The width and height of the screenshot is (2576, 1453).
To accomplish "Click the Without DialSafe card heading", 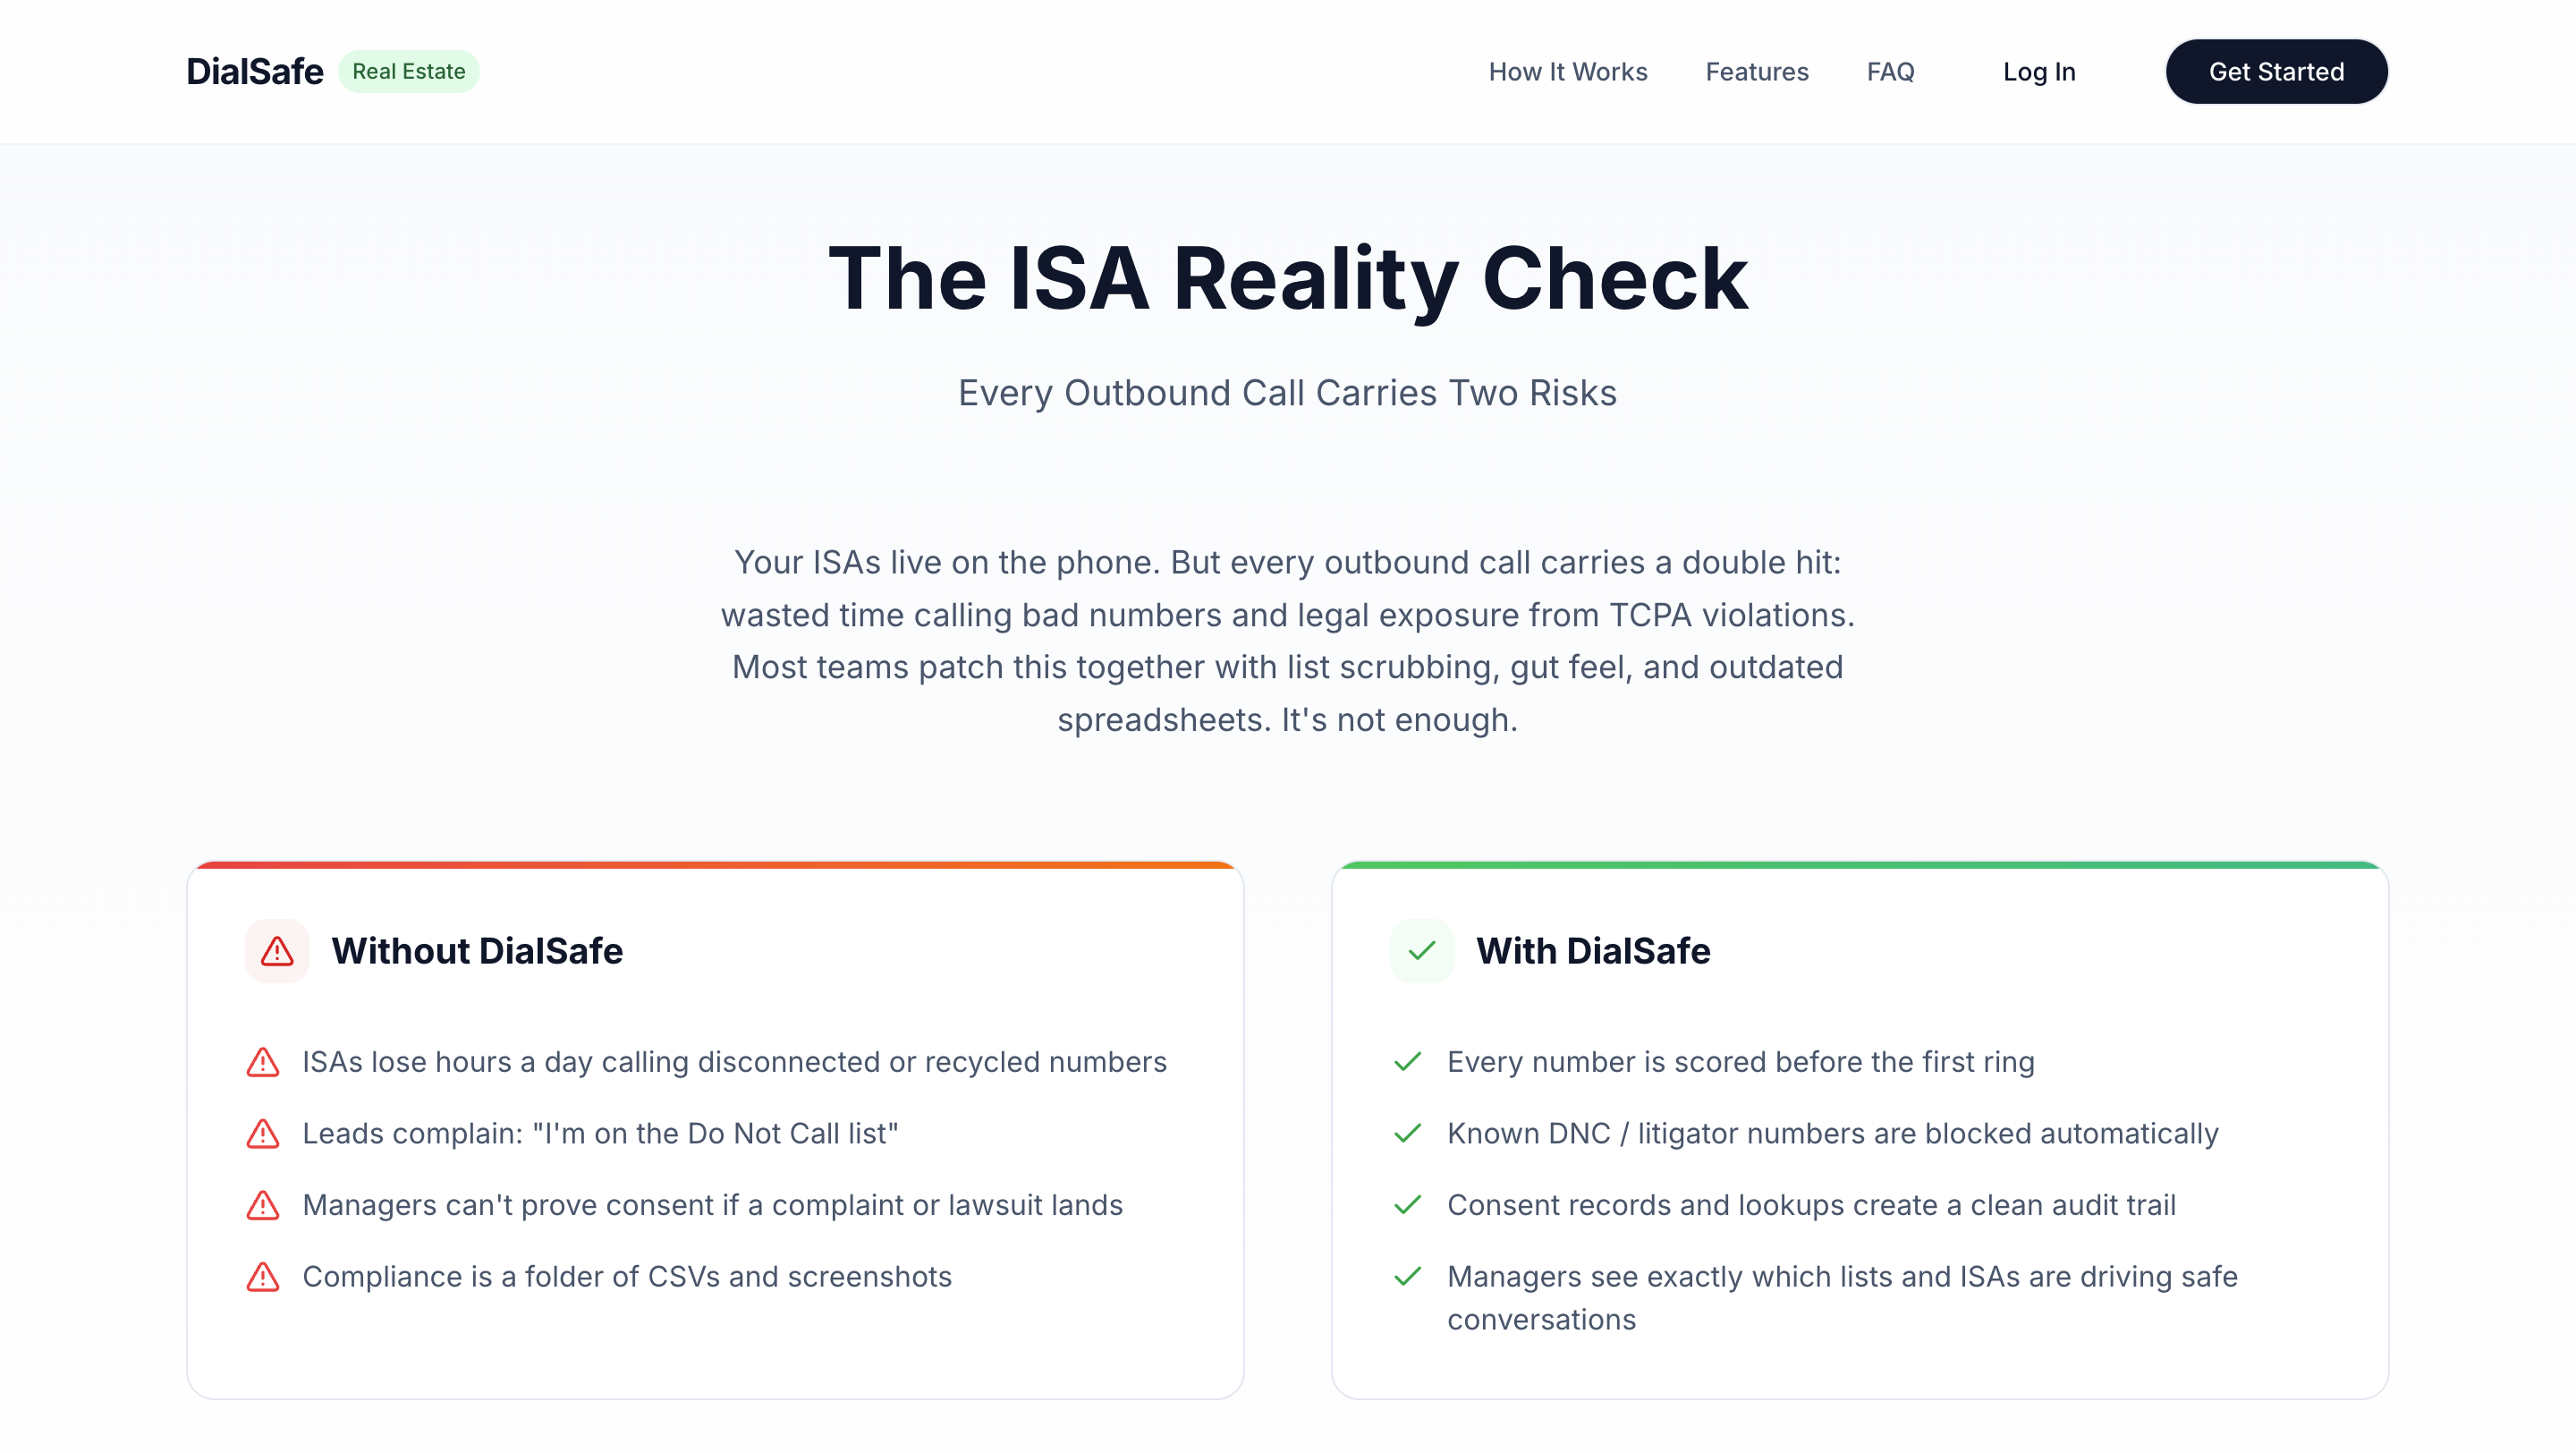I will click(x=478, y=951).
